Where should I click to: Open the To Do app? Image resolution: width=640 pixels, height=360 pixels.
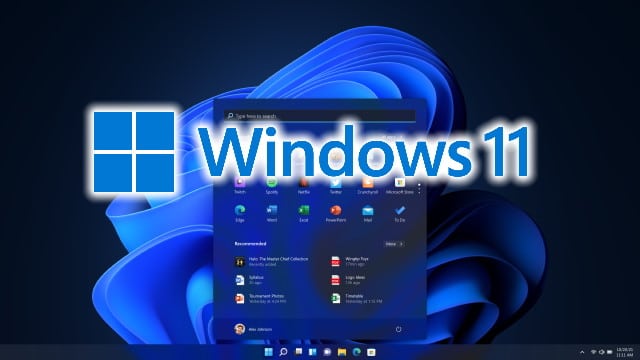point(400,213)
